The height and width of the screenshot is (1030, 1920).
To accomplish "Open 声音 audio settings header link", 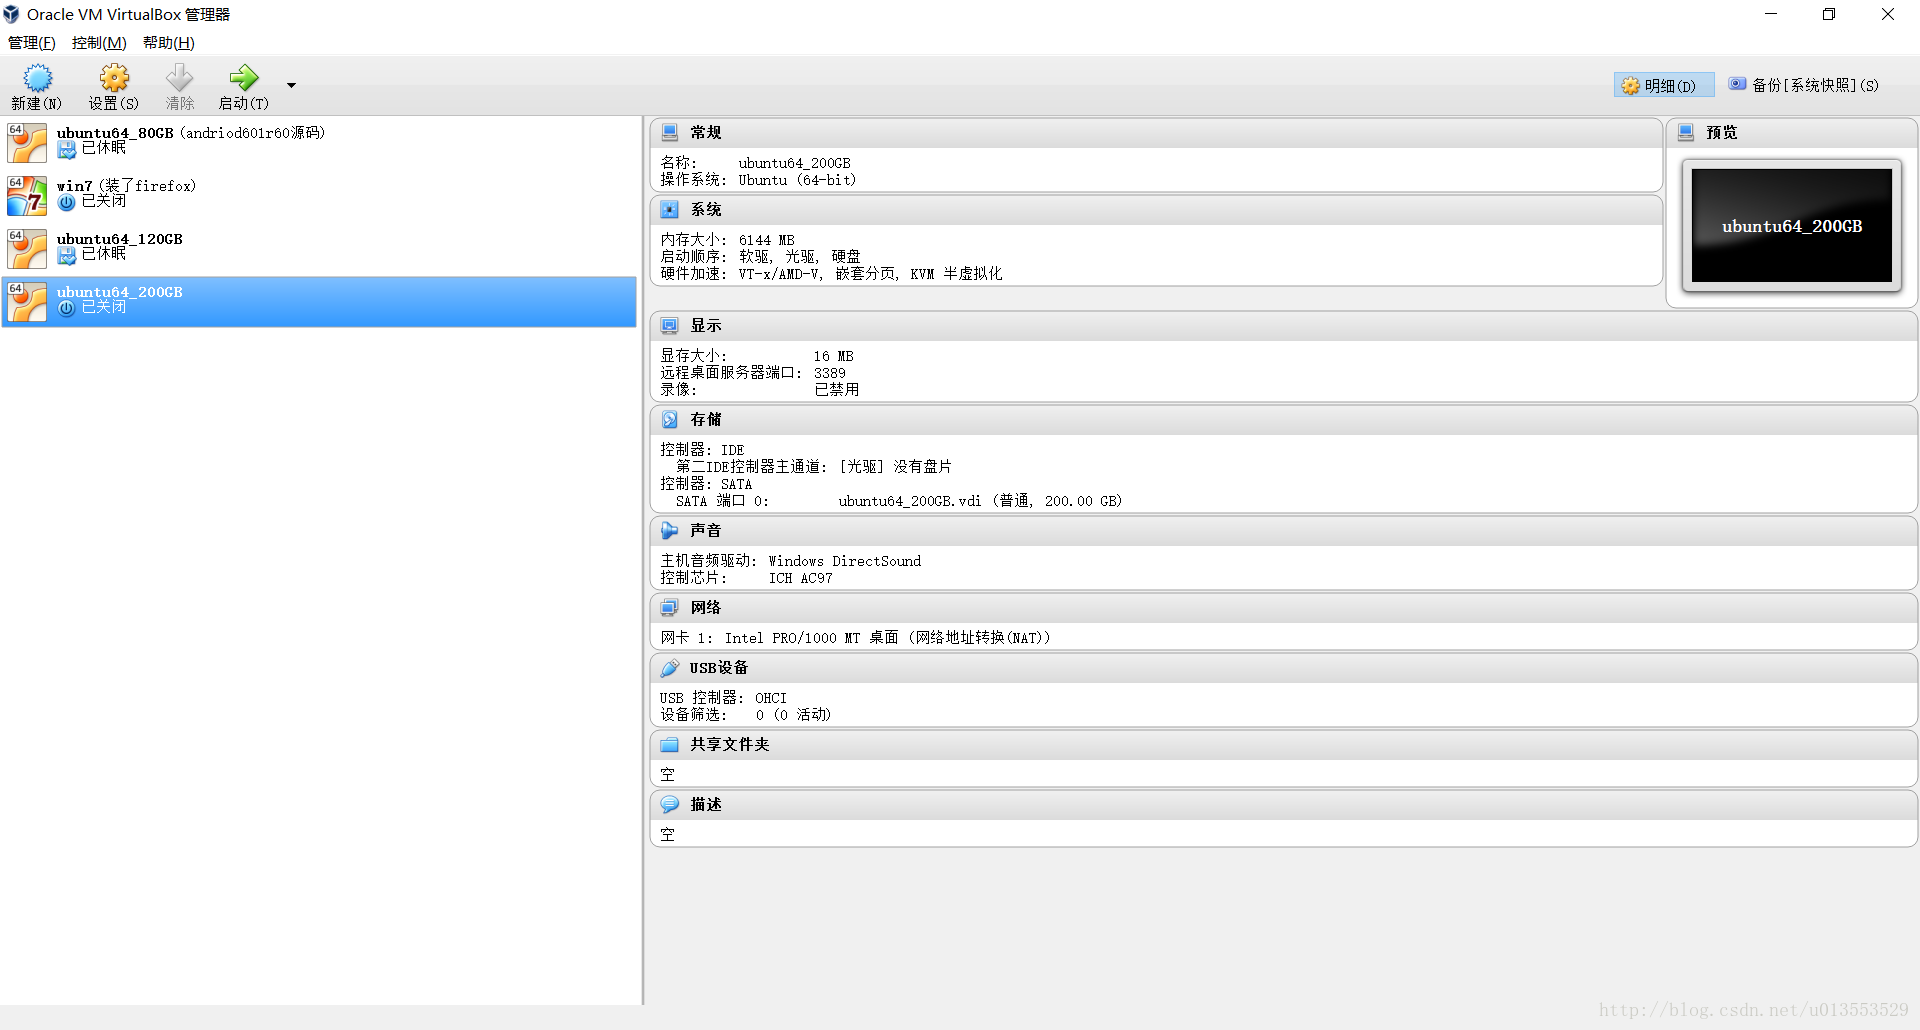I will point(705,531).
